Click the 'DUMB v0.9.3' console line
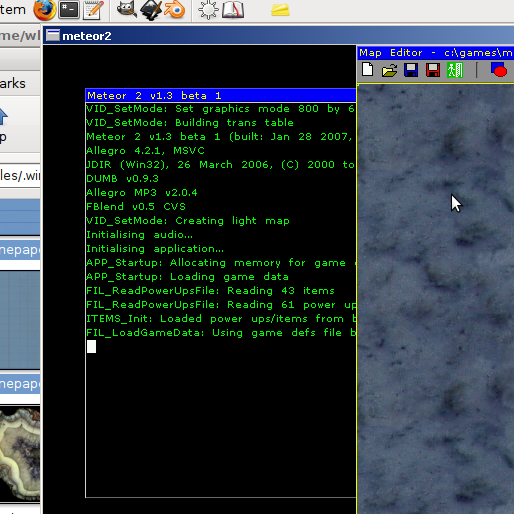The height and width of the screenshot is (514, 514). pyautogui.click(x=122, y=179)
